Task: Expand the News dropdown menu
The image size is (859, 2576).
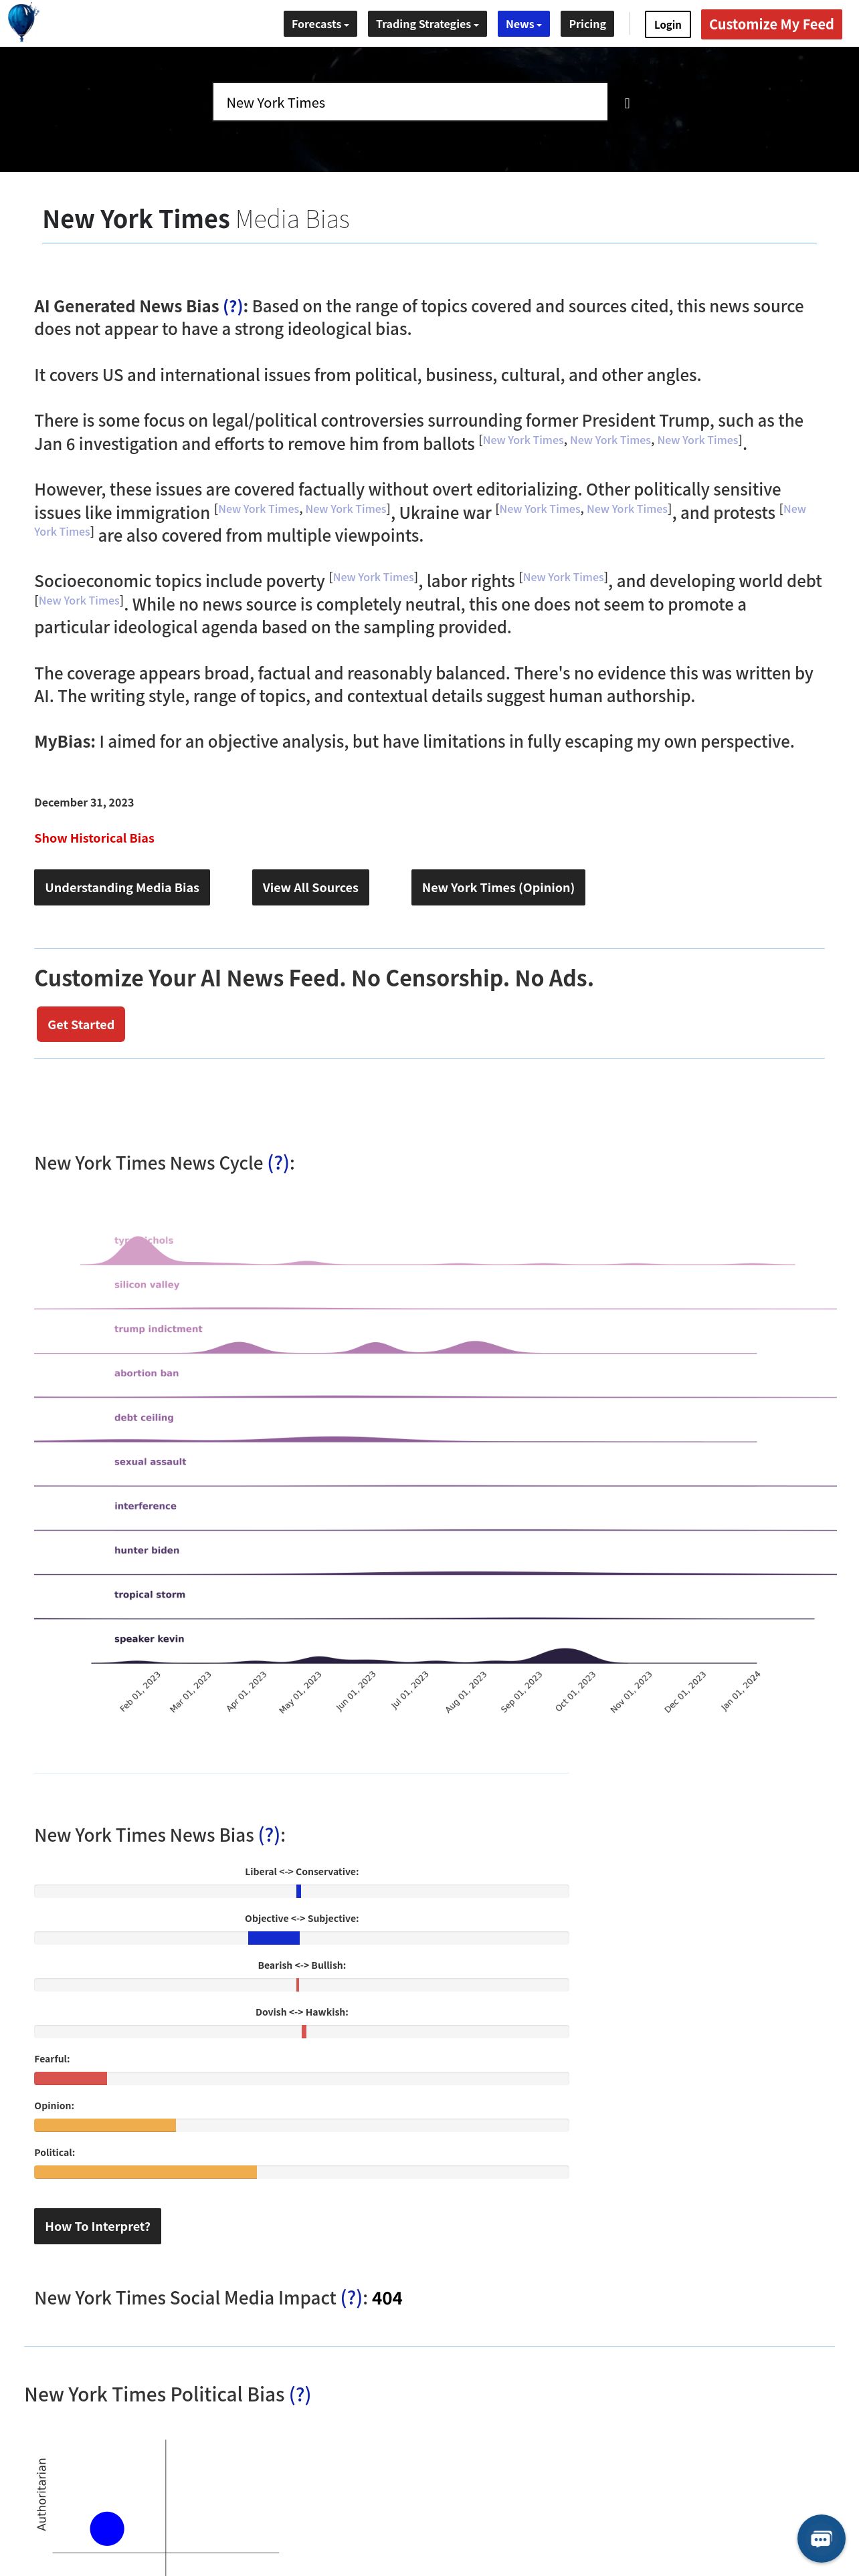Action: [523, 24]
